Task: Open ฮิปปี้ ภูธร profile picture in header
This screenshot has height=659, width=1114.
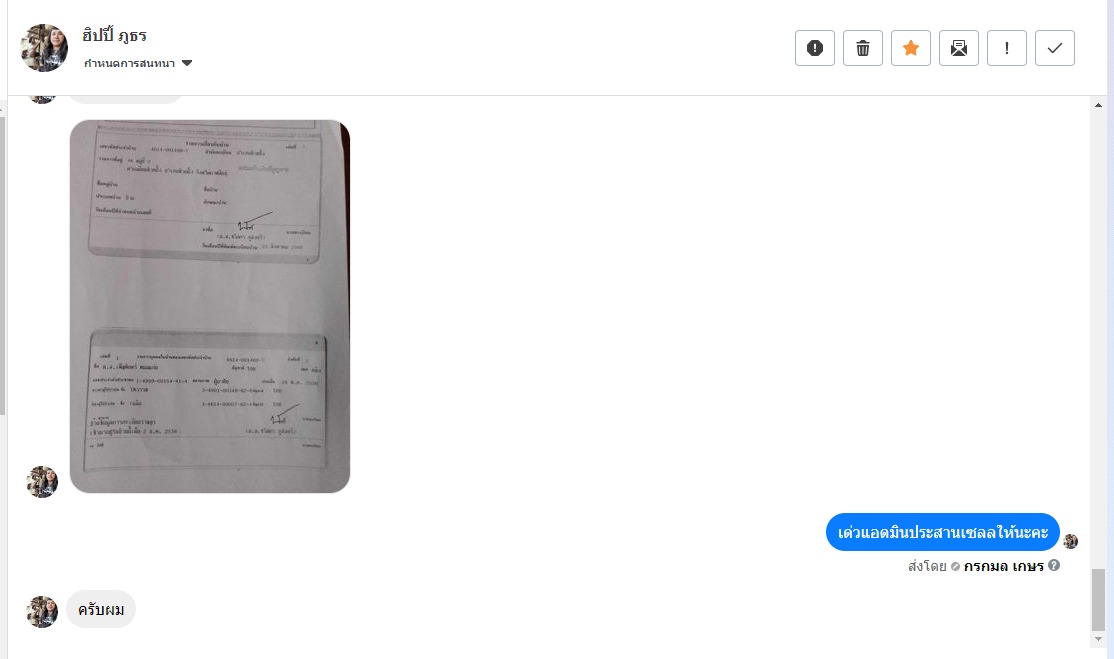Action: point(44,48)
